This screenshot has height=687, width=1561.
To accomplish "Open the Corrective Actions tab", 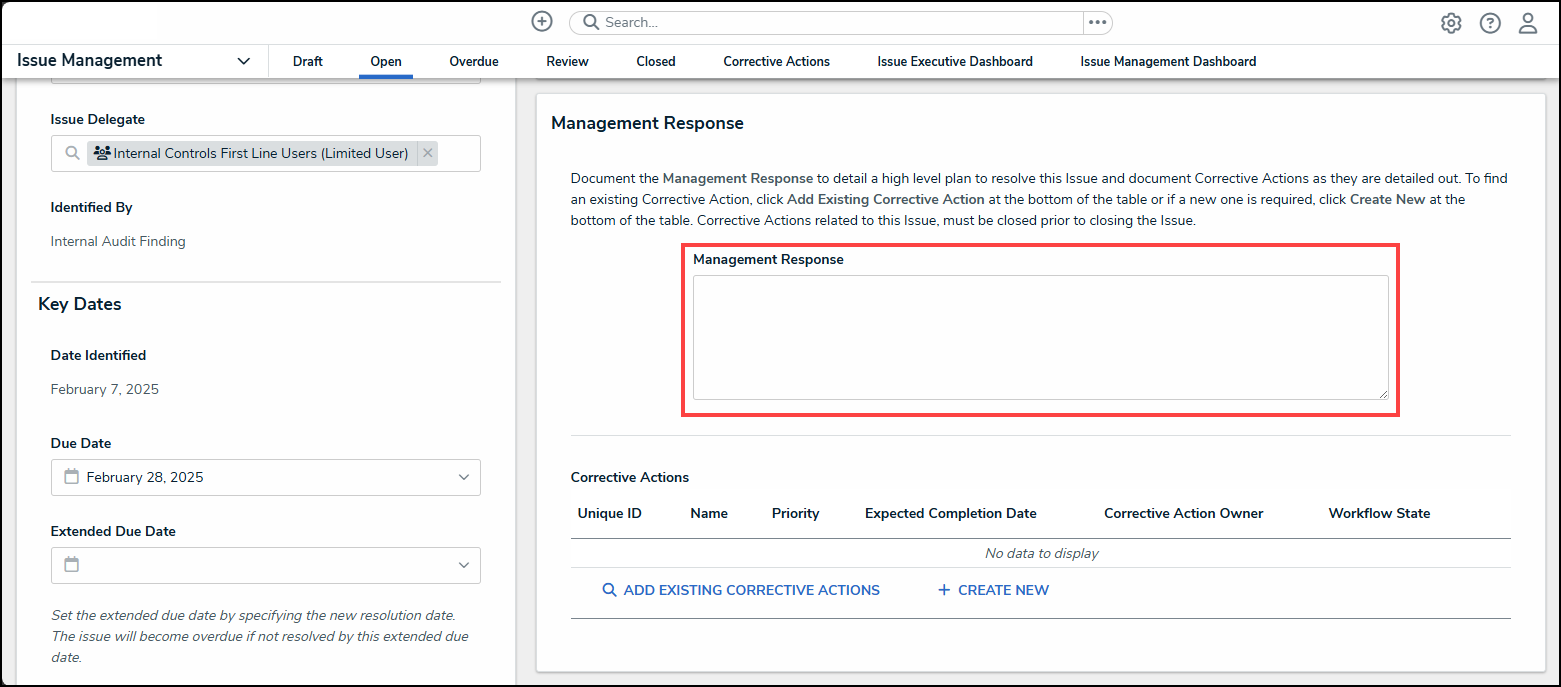I will (x=776, y=61).
